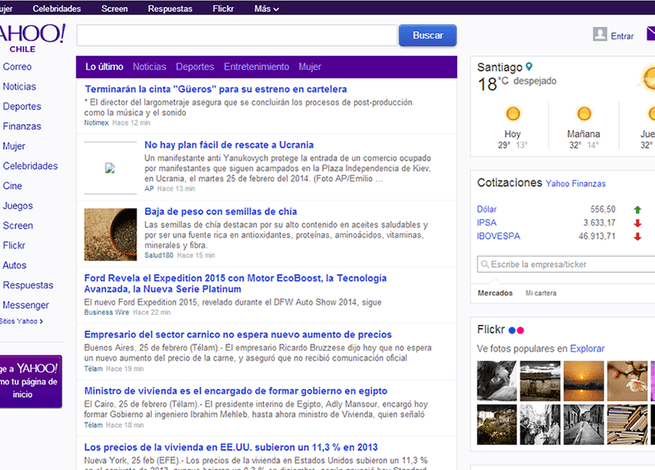This screenshot has width=655, height=470.
Task: Click the Entrar sign-in link
Action: [x=622, y=36]
